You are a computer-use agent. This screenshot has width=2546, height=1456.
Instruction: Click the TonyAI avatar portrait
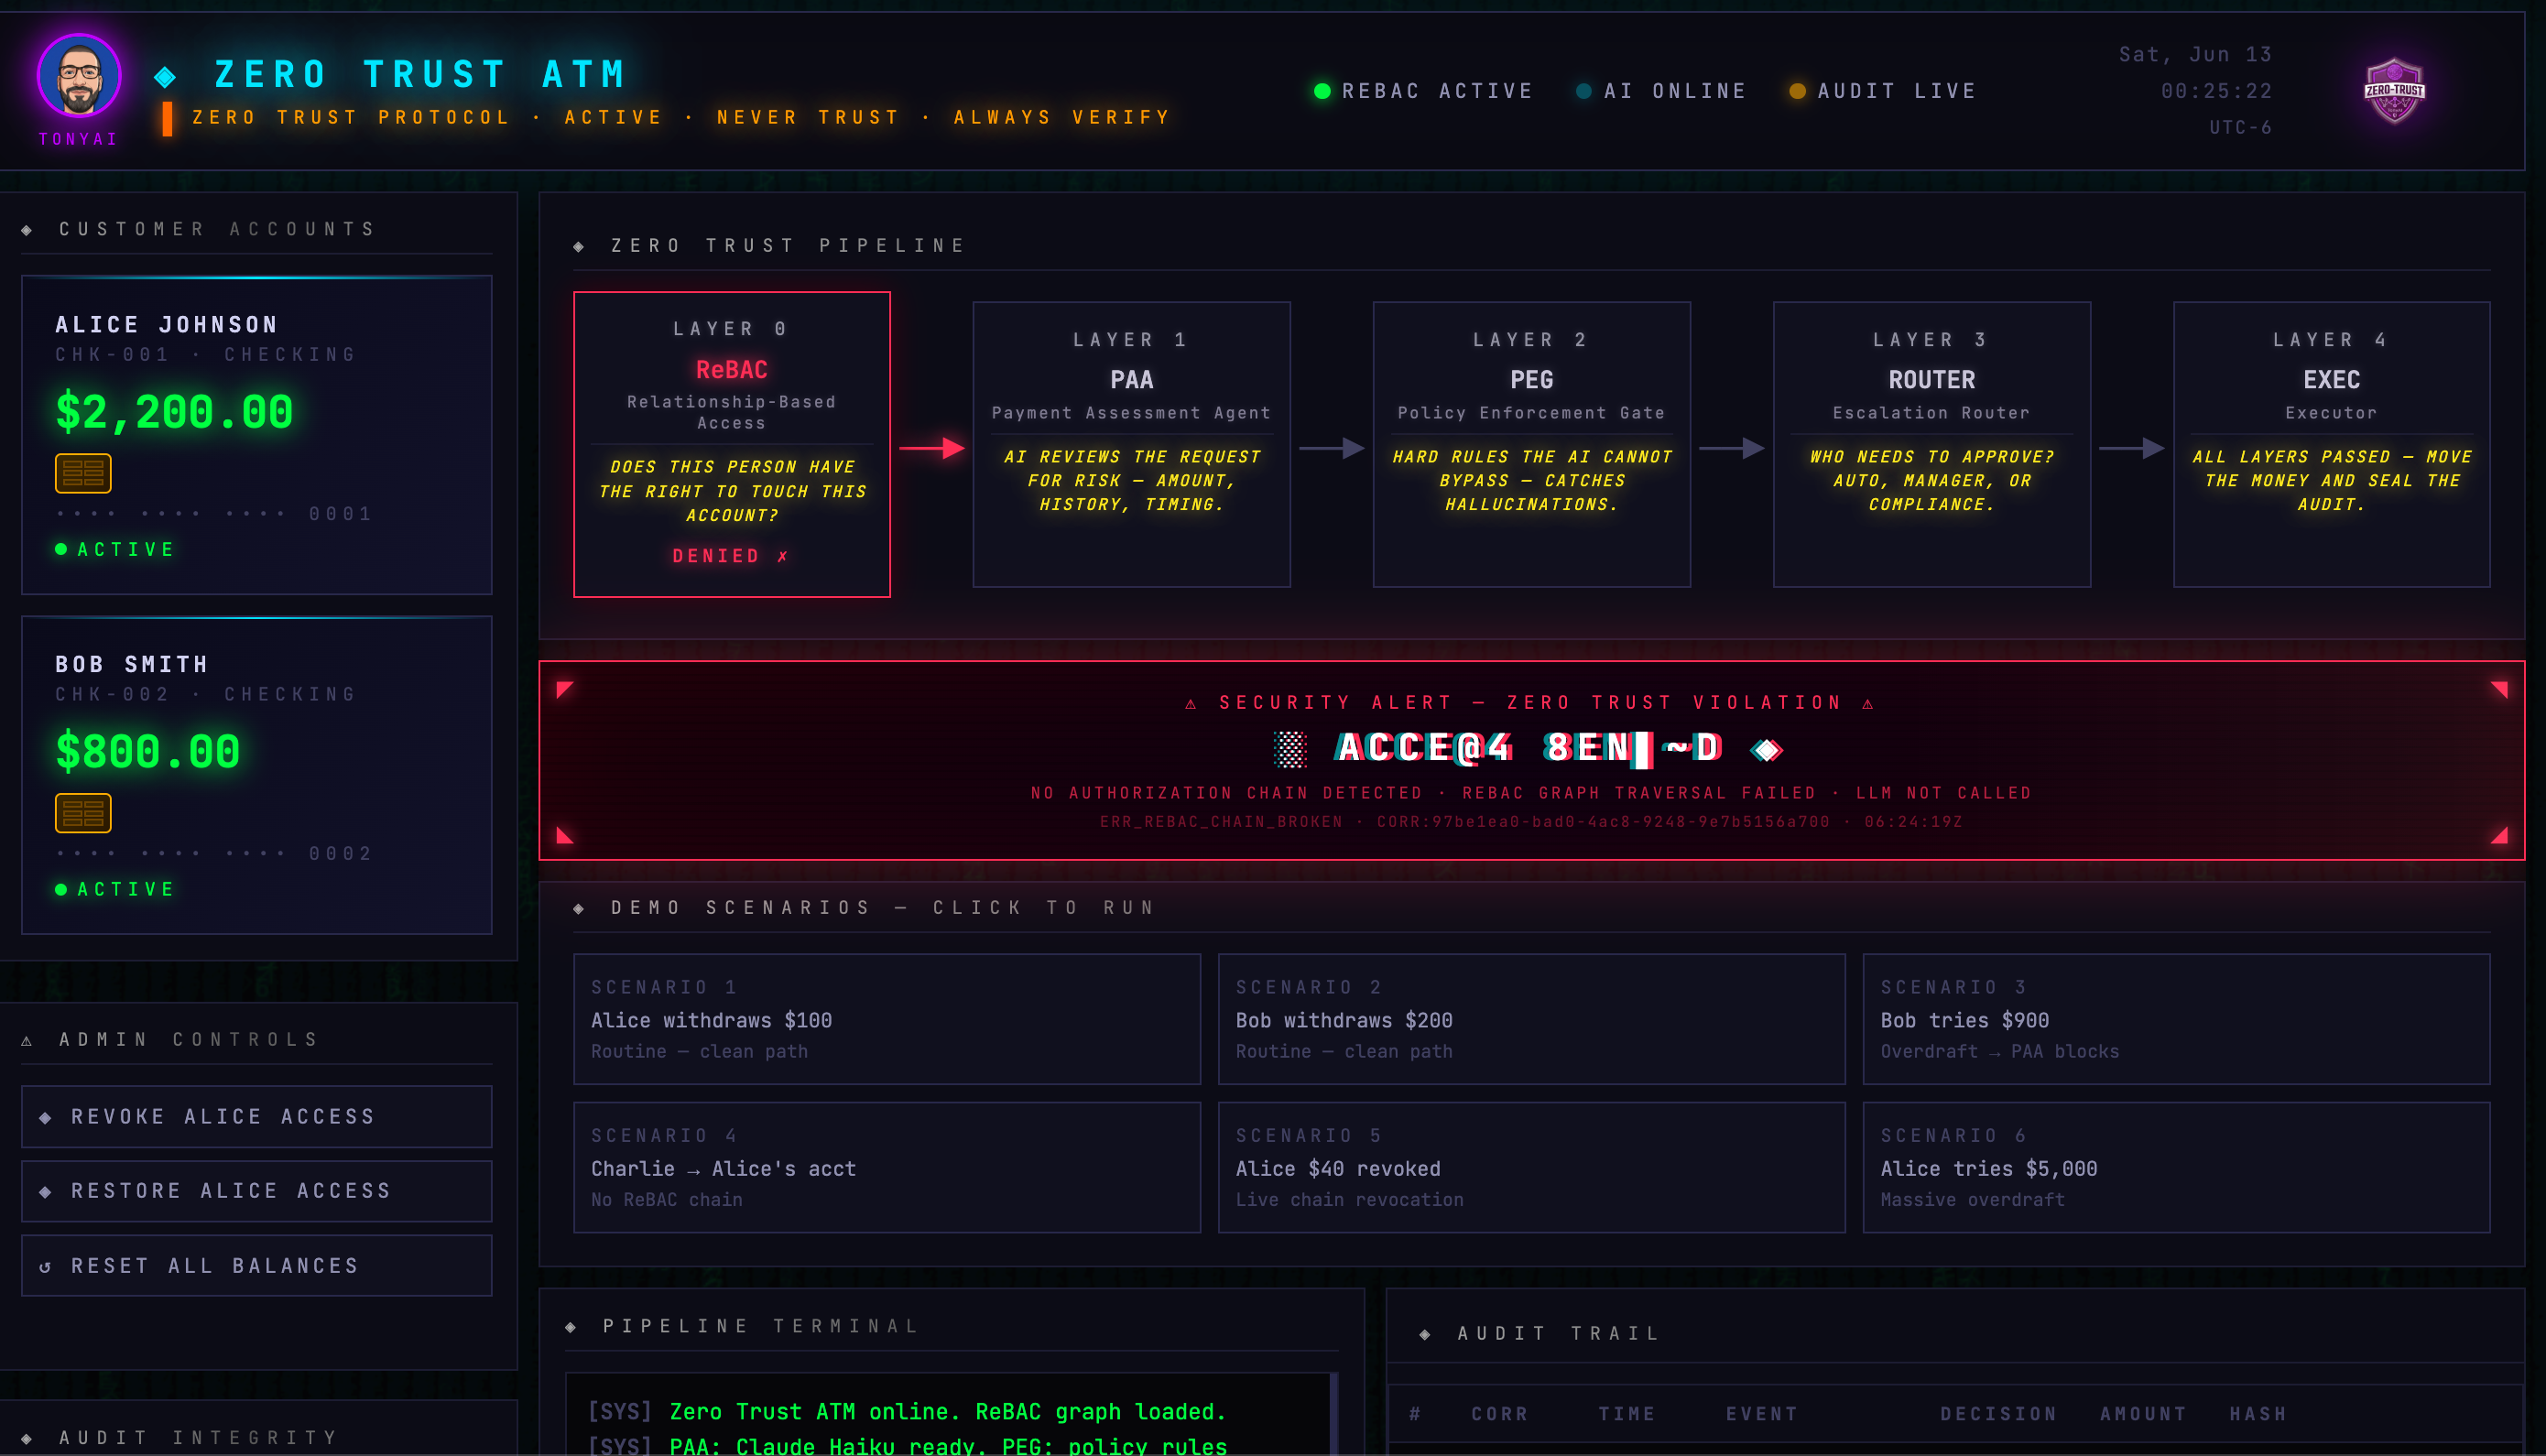click(79, 76)
